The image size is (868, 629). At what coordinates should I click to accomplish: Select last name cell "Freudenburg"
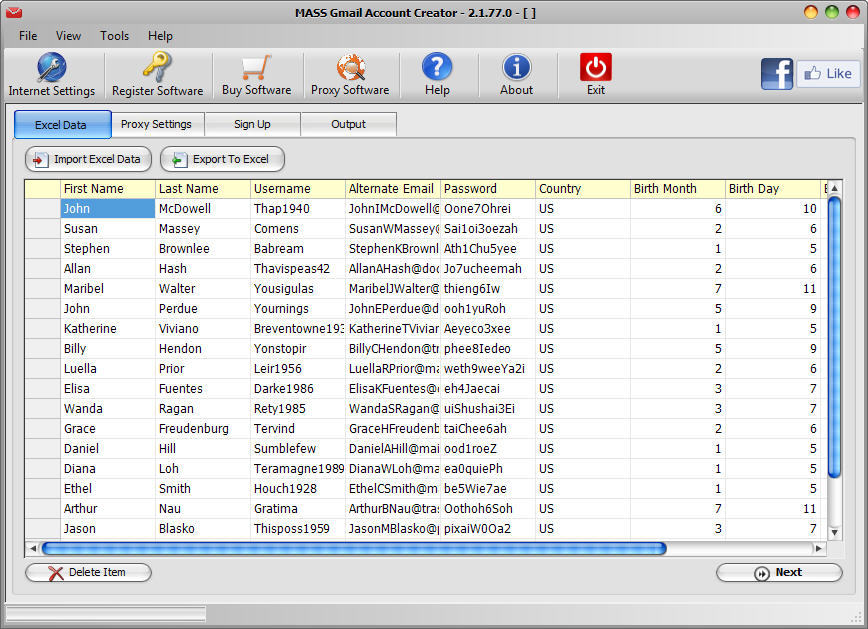(203, 429)
